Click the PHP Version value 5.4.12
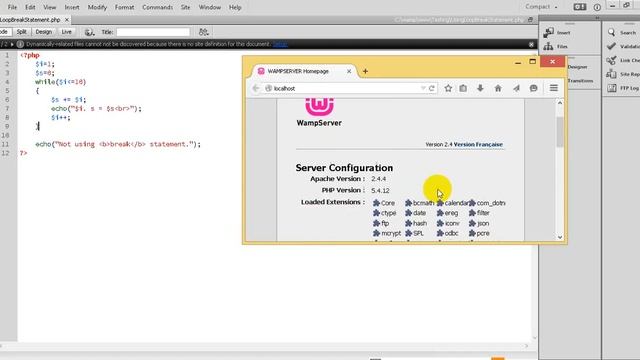 point(380,191)
